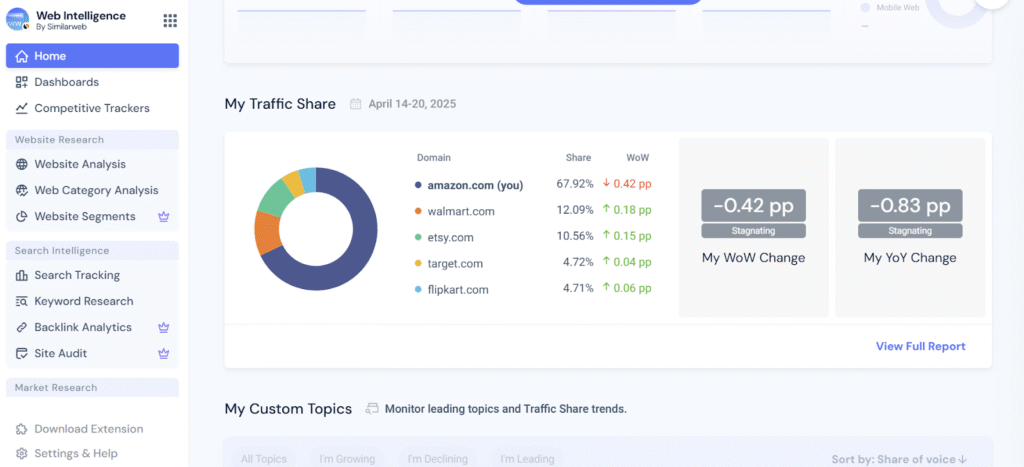Click the Web Category Analysis icon
The image size is (1024, 467).
tap(22, 190)
